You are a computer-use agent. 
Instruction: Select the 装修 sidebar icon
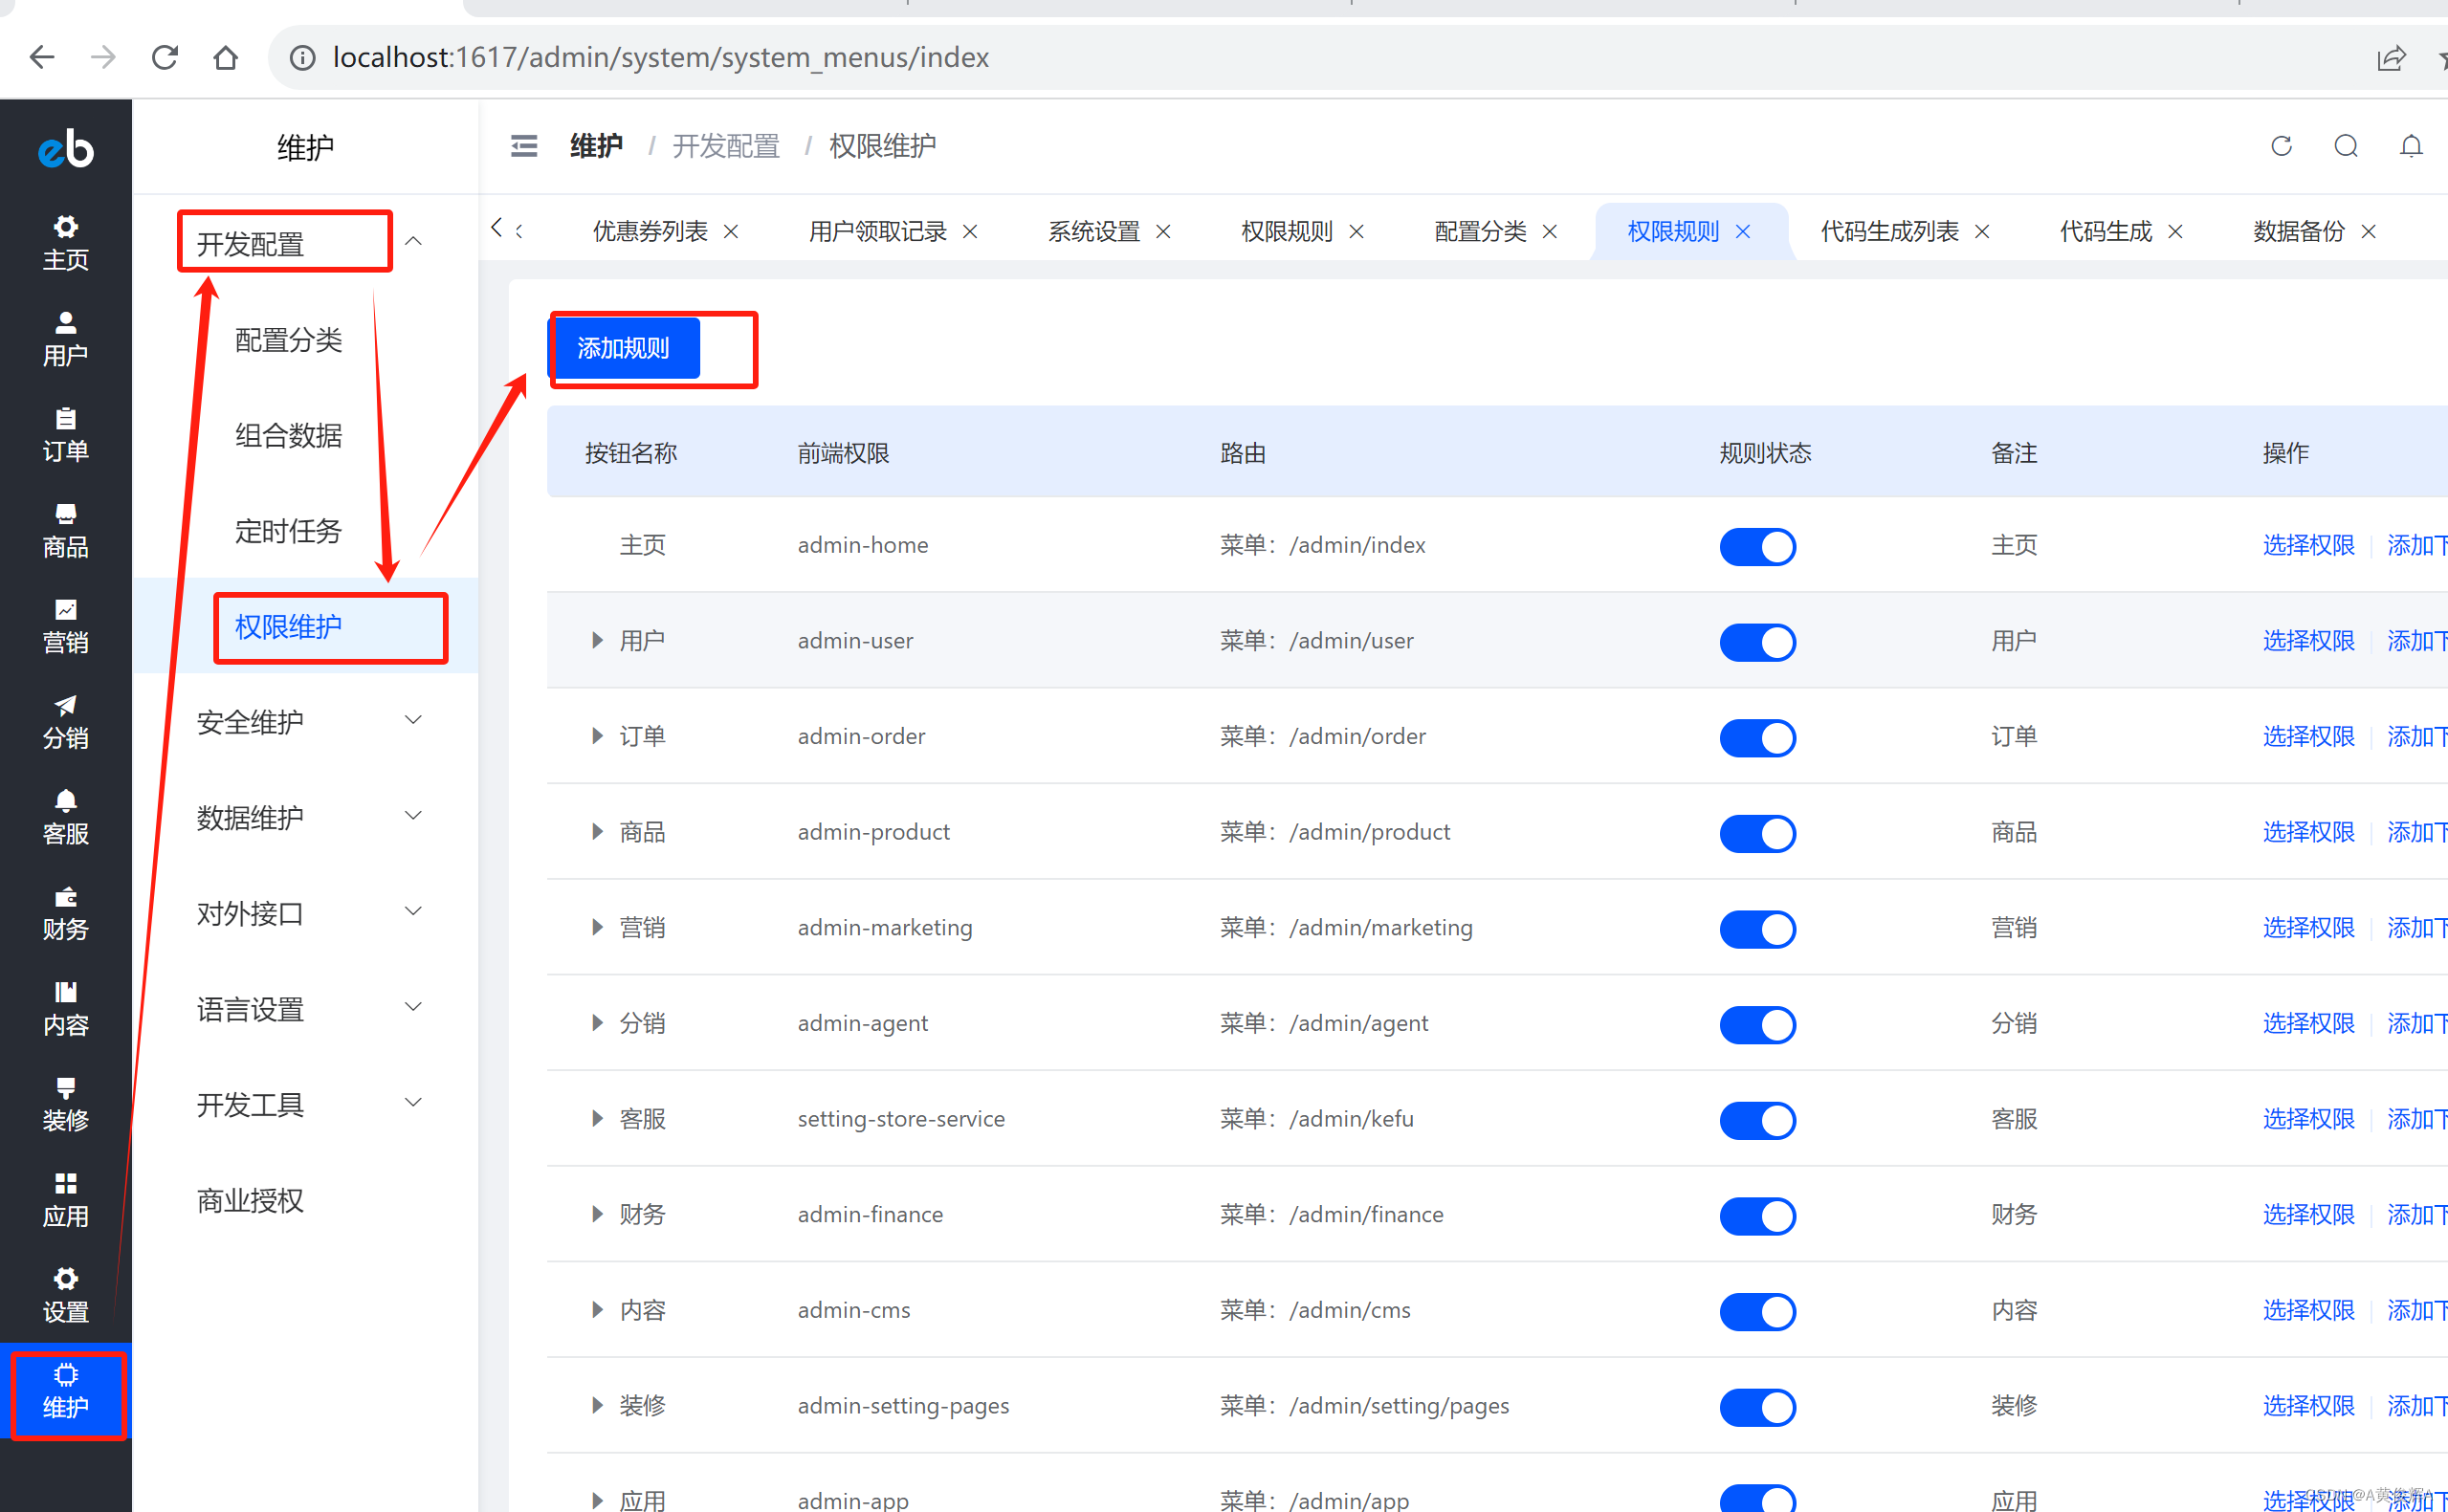65,1103
